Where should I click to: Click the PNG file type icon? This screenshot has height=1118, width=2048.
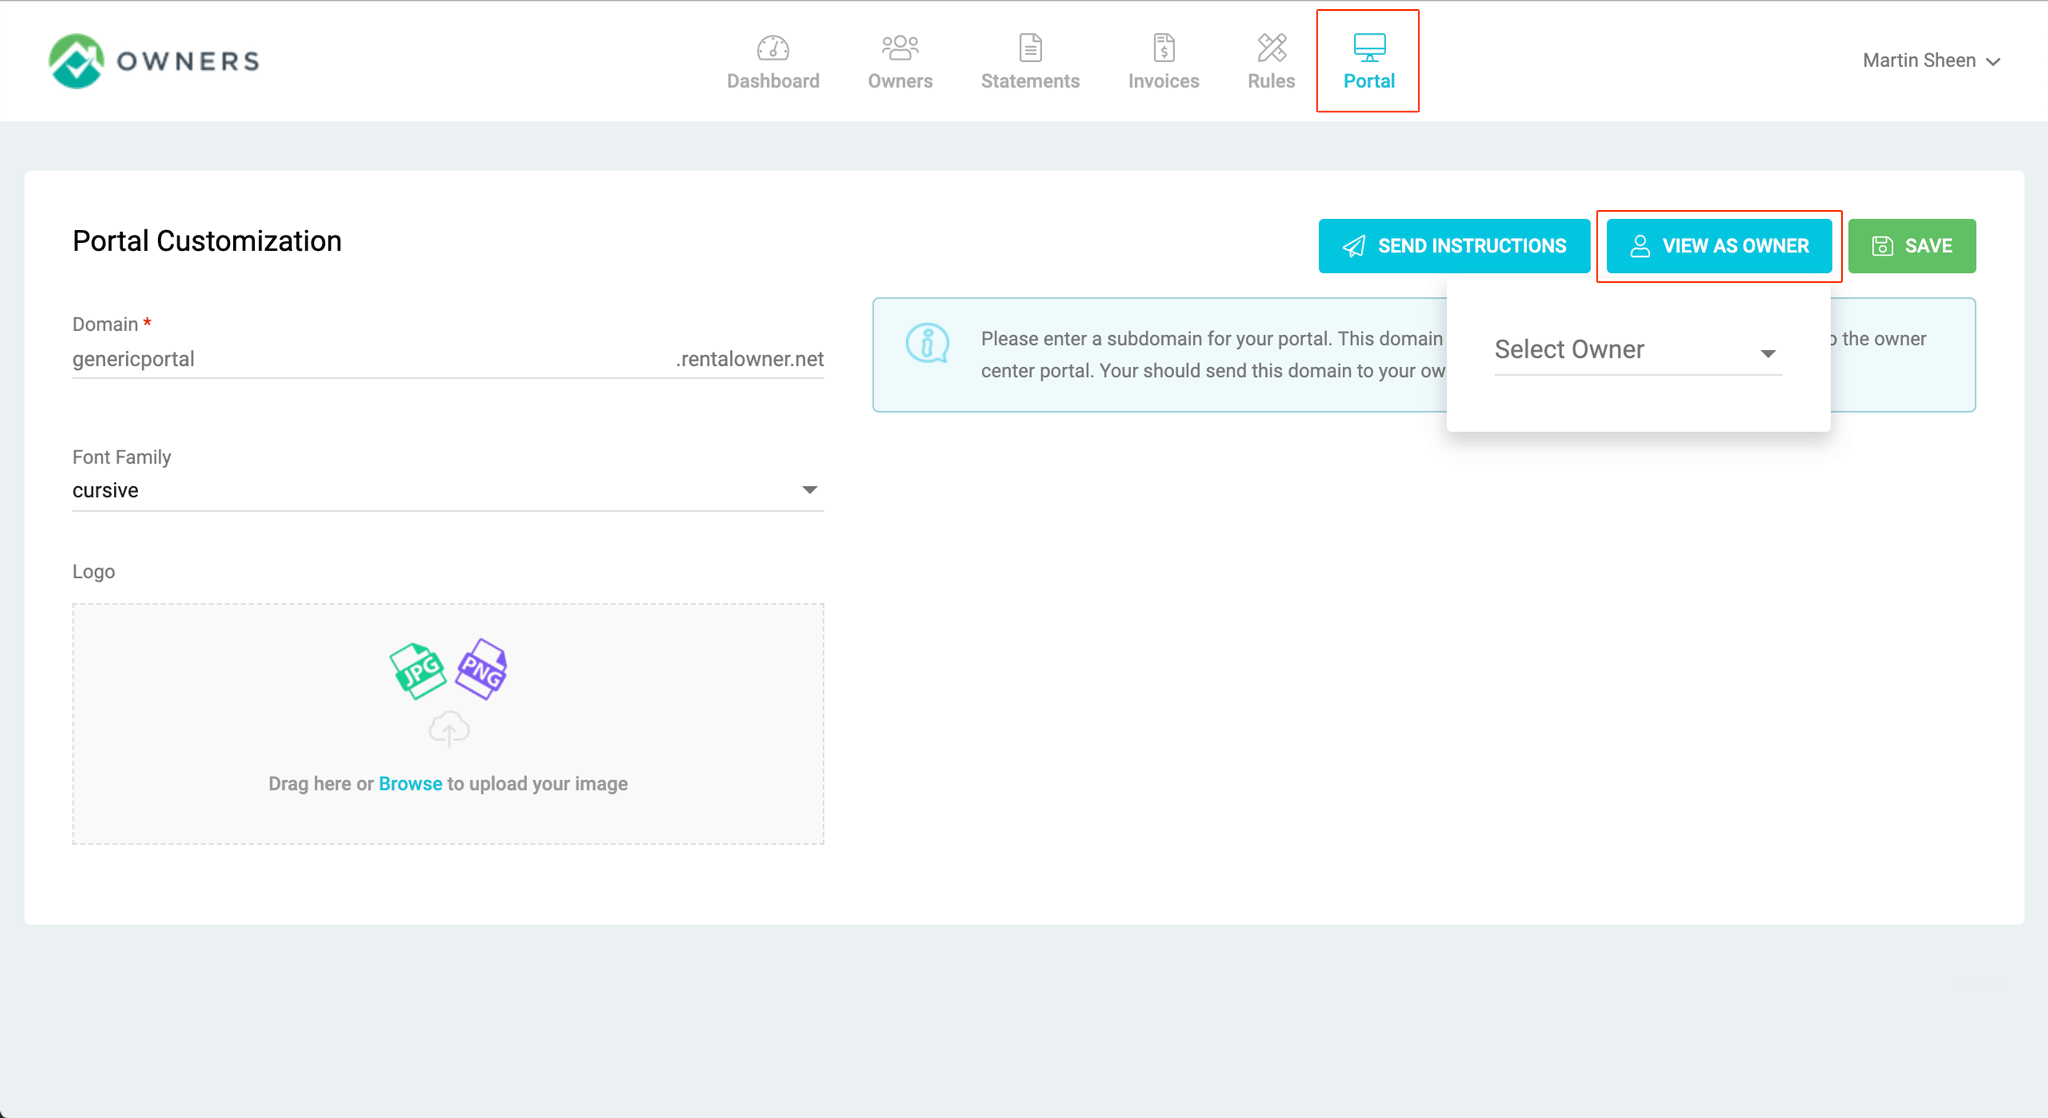coord(482,669)
